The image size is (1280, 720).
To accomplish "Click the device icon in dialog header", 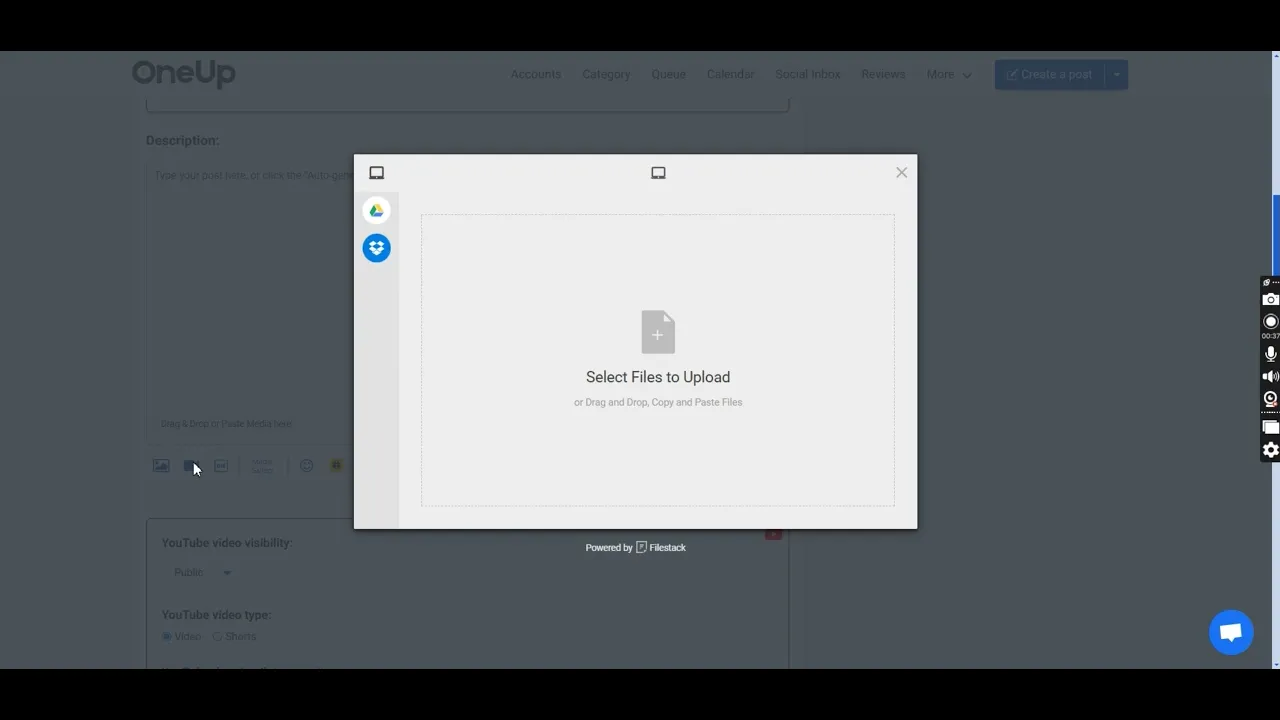I will tap(658, 173).
